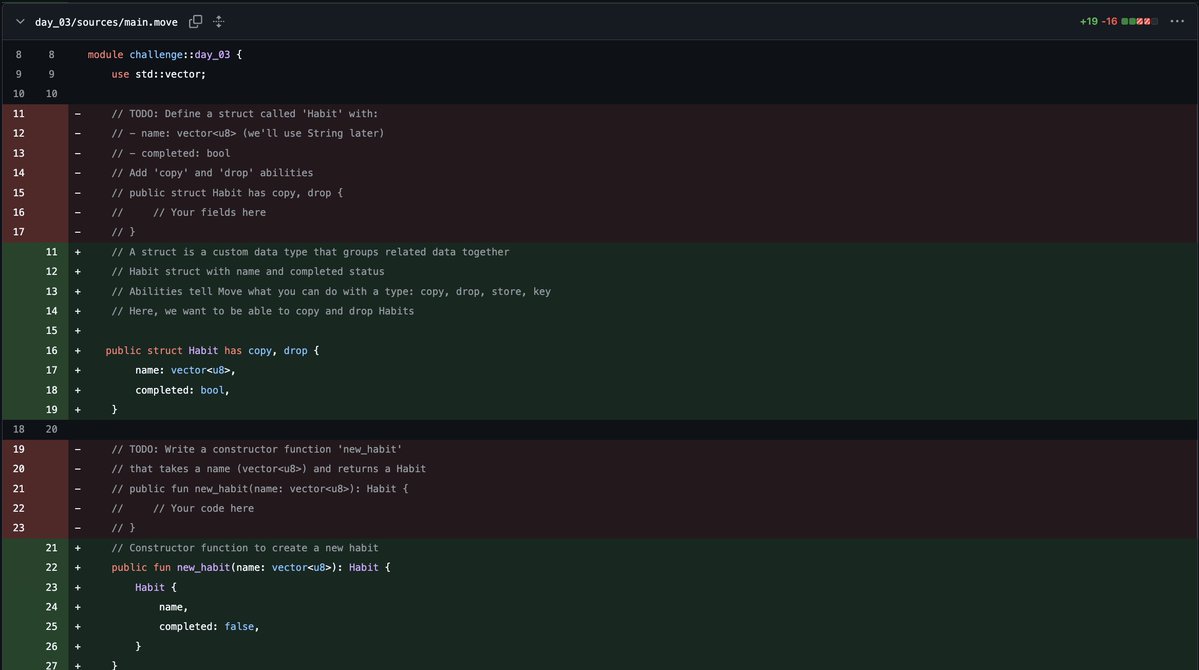Click the 'module challenge::day_03 {' line
Image resolution: width=1199 pixels, height=670 pixels.
click(x=164, y=54)
